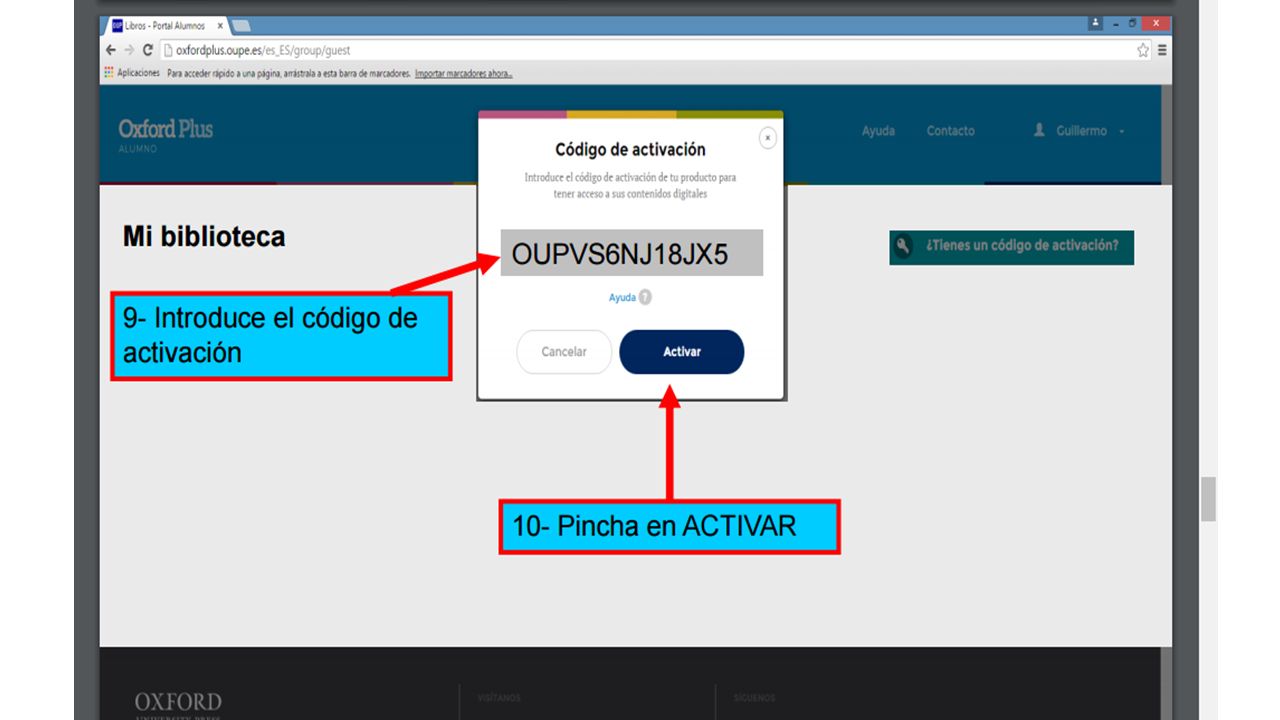
Task: Click the Chrome user profile button
Action: [x=1096, y=22]
